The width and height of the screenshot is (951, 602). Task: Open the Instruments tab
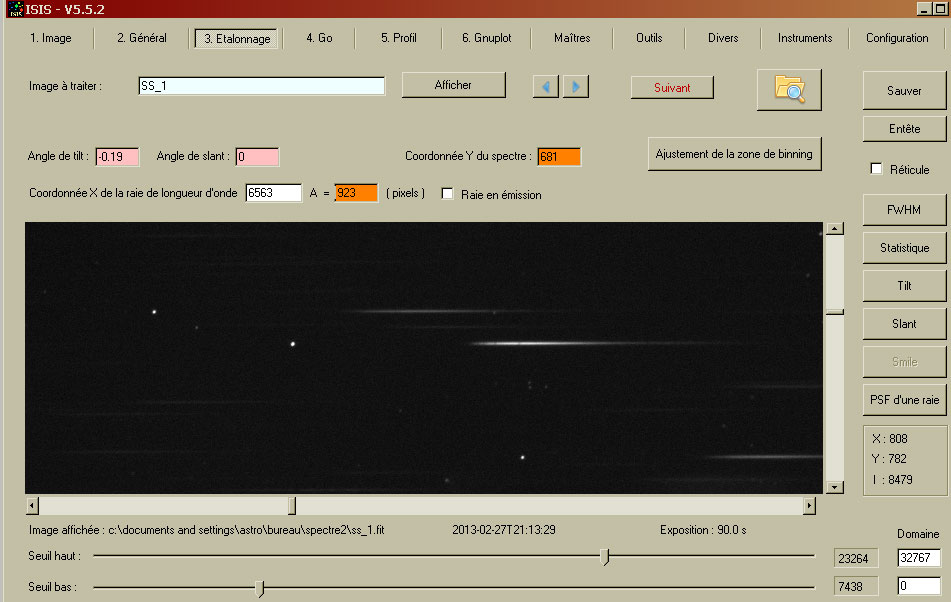click(x=805, y=38)
